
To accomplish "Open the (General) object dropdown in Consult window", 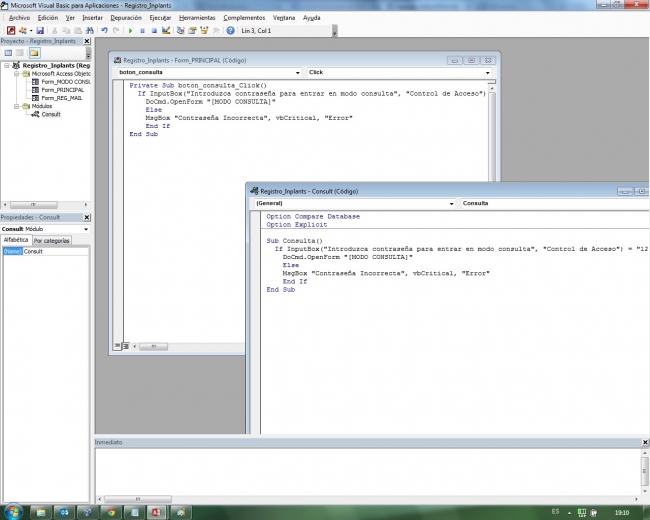I will click(451, 204).
